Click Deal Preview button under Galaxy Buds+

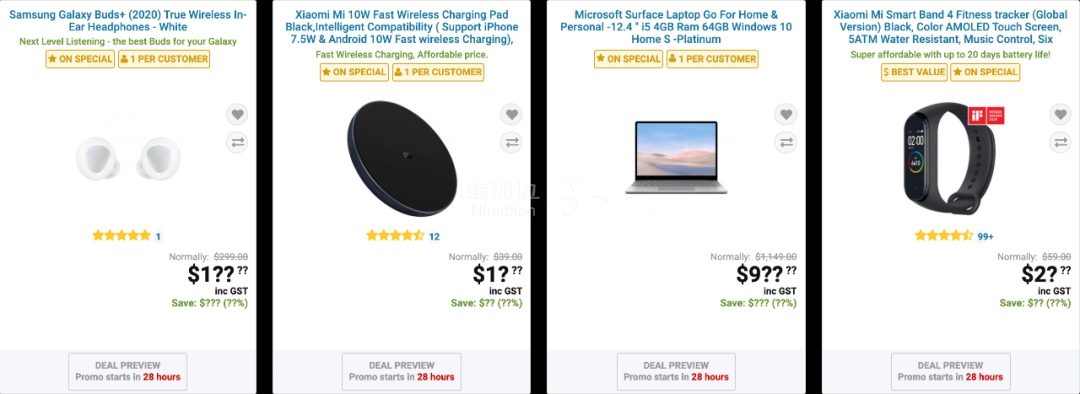click(128, 371)
